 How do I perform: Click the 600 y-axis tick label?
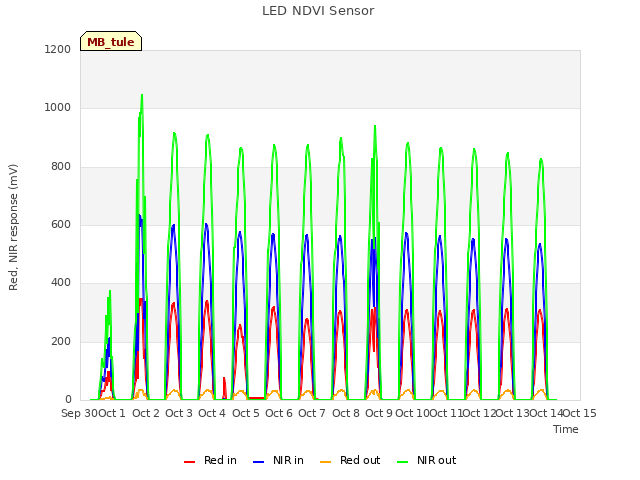click(x=61, y=224)
